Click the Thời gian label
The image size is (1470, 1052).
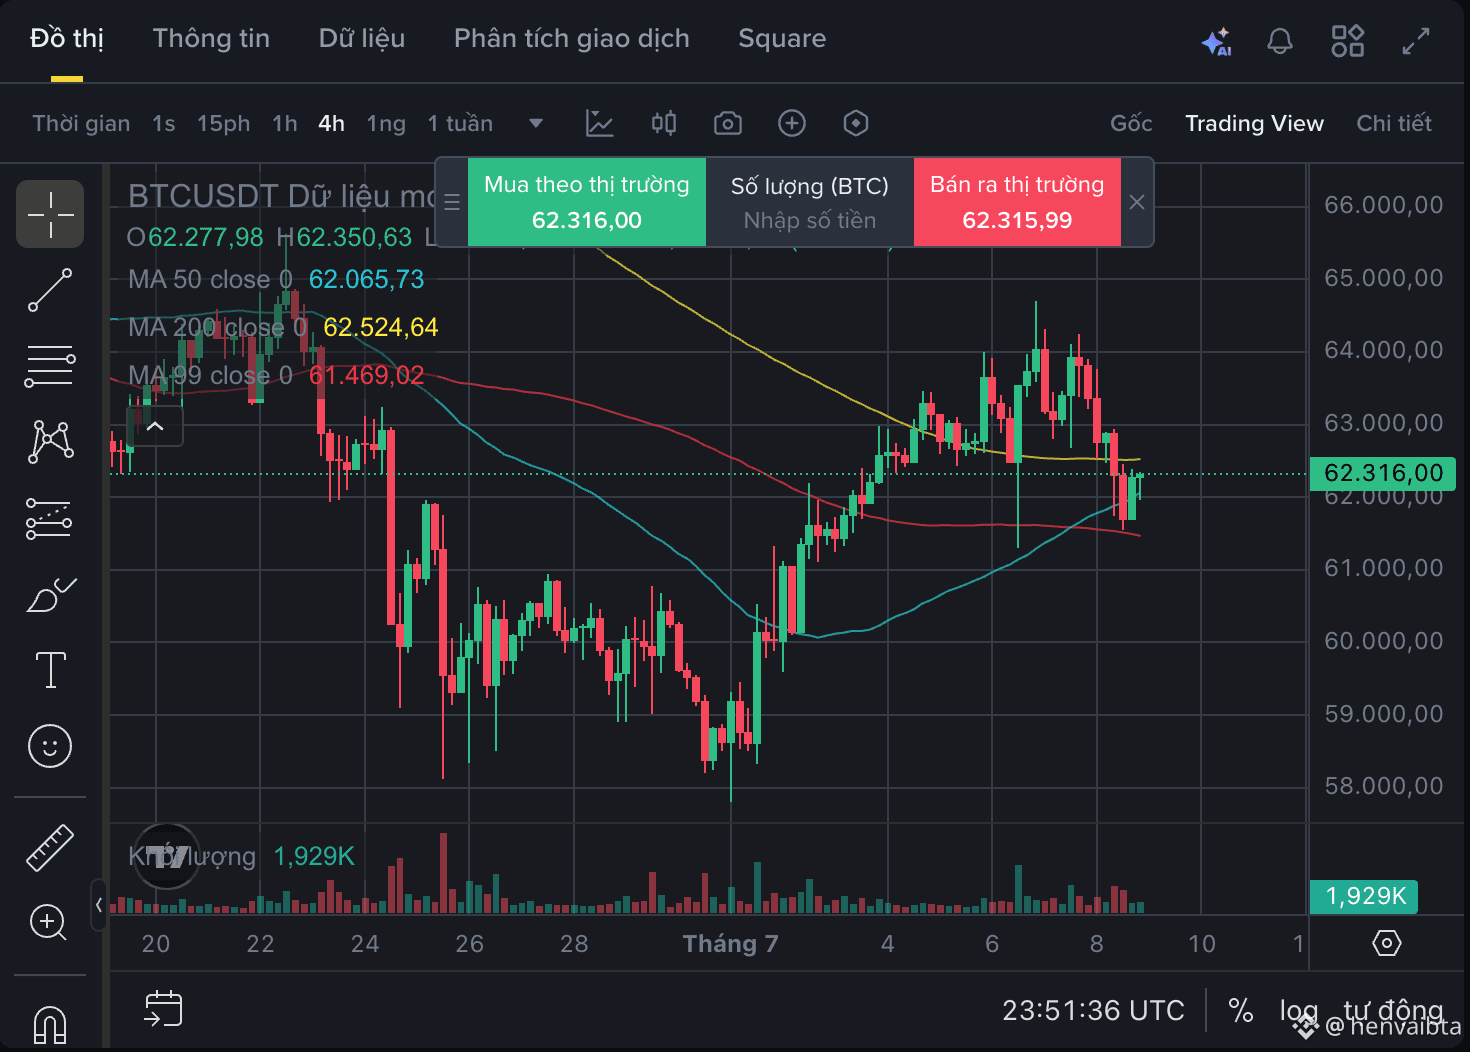click(81, 123)
